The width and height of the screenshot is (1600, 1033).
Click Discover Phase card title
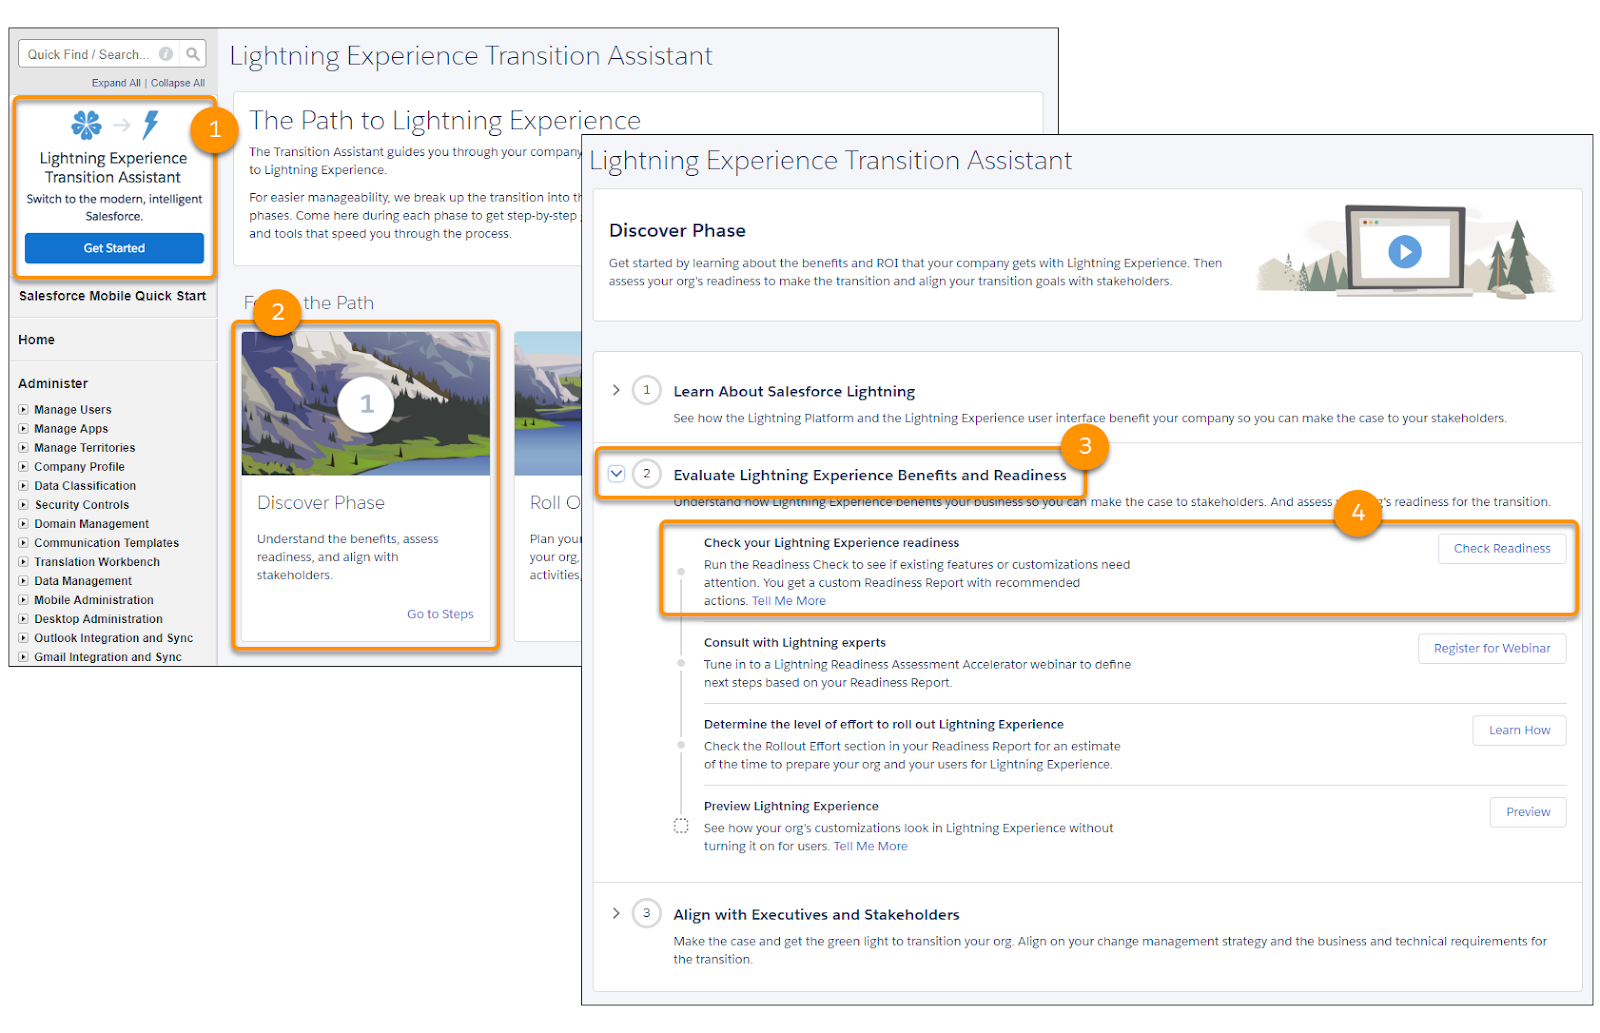[321, 503]
